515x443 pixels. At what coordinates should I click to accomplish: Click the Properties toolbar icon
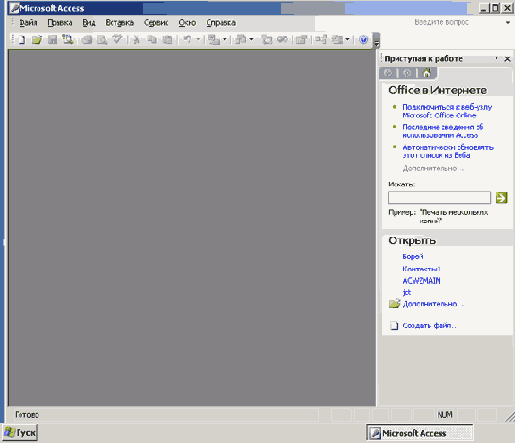[302, 40]
